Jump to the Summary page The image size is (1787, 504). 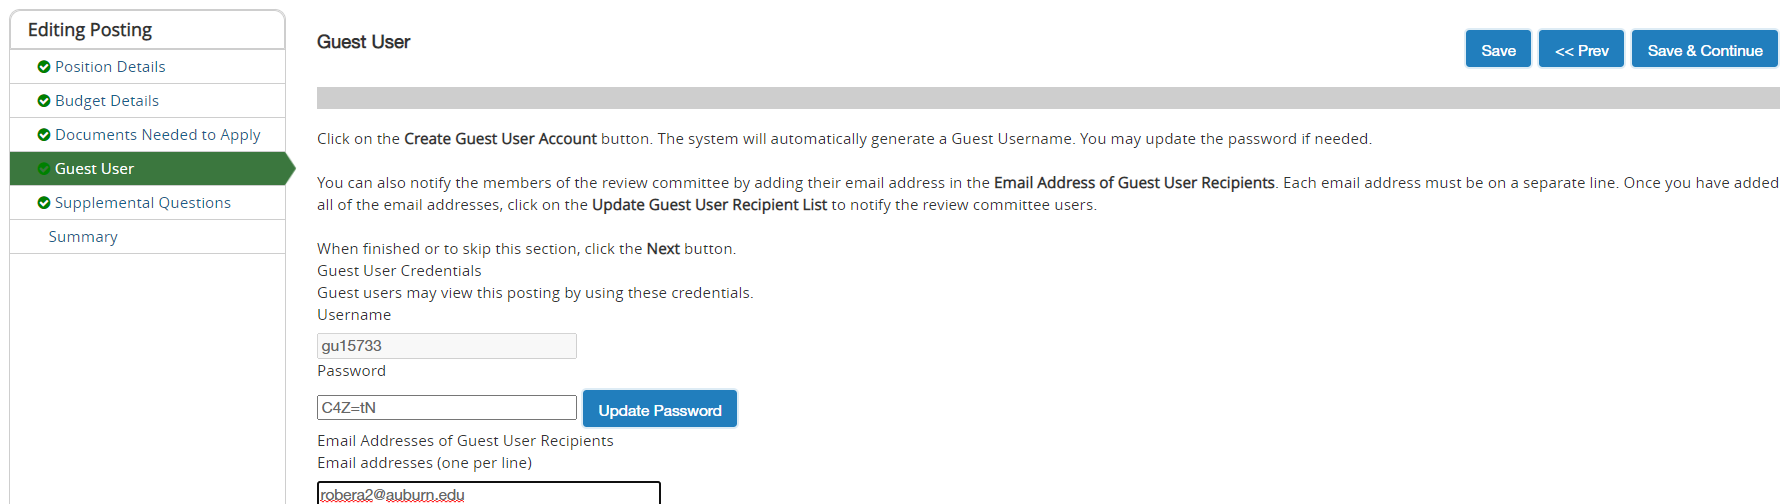[83, 237]
